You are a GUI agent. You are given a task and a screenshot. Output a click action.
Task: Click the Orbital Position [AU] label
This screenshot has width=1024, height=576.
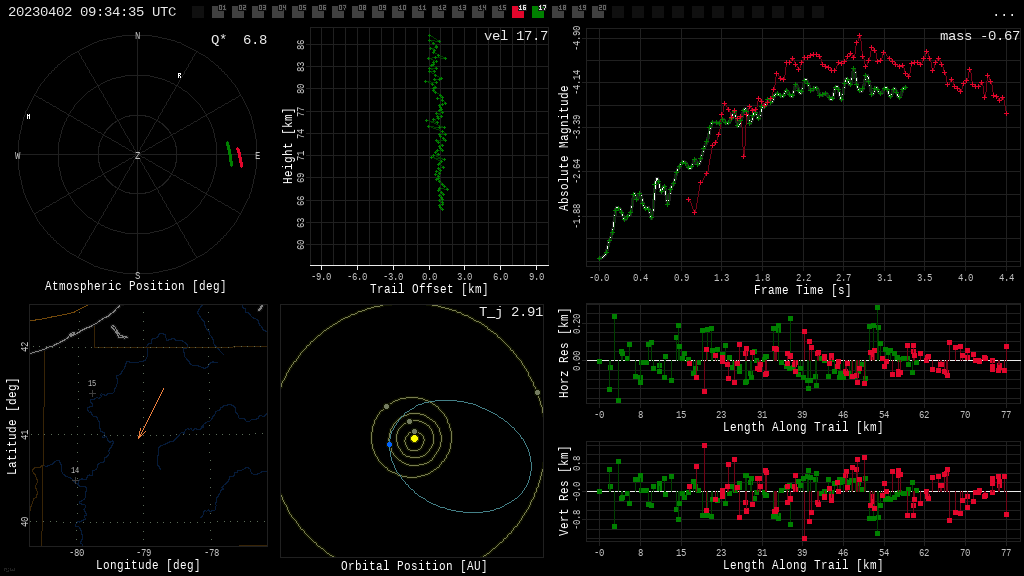coord(414,566)
